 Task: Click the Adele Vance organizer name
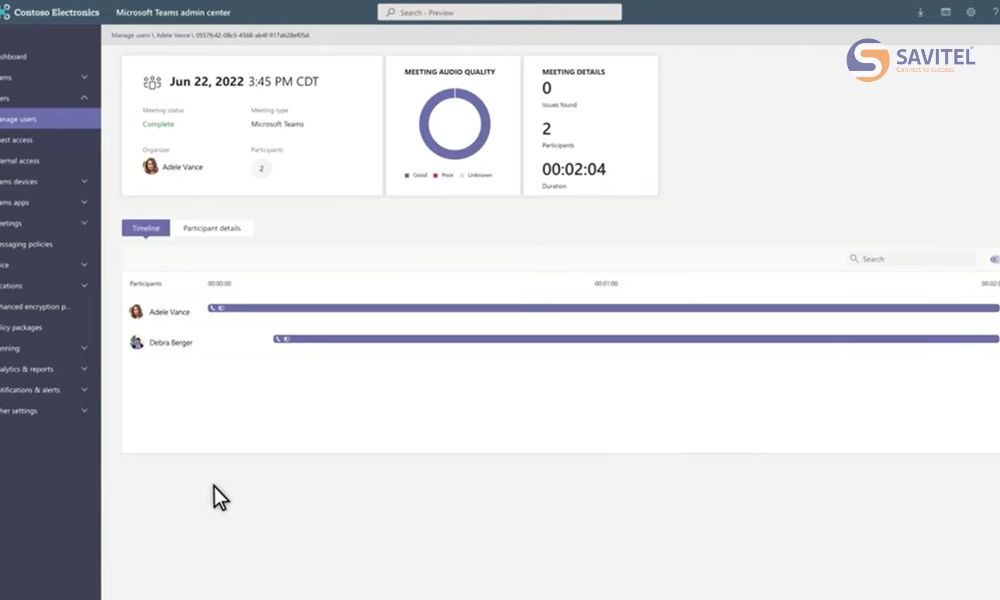pos(182,167)
